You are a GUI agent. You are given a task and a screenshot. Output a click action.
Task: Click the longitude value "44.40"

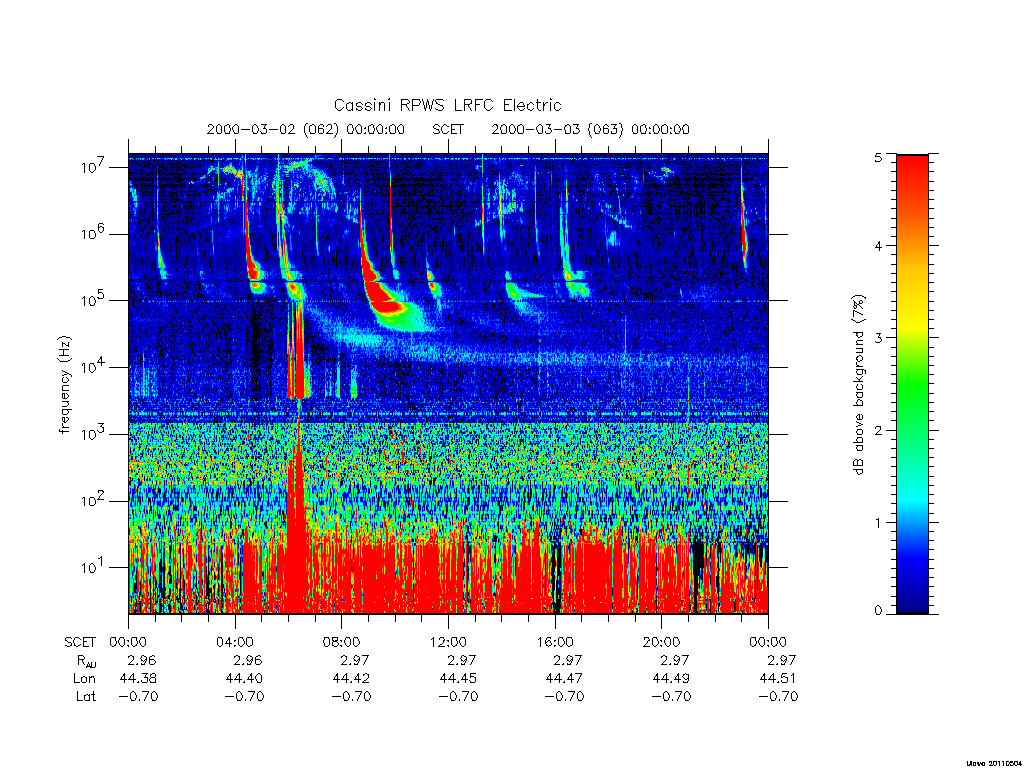tap(244, 679)
